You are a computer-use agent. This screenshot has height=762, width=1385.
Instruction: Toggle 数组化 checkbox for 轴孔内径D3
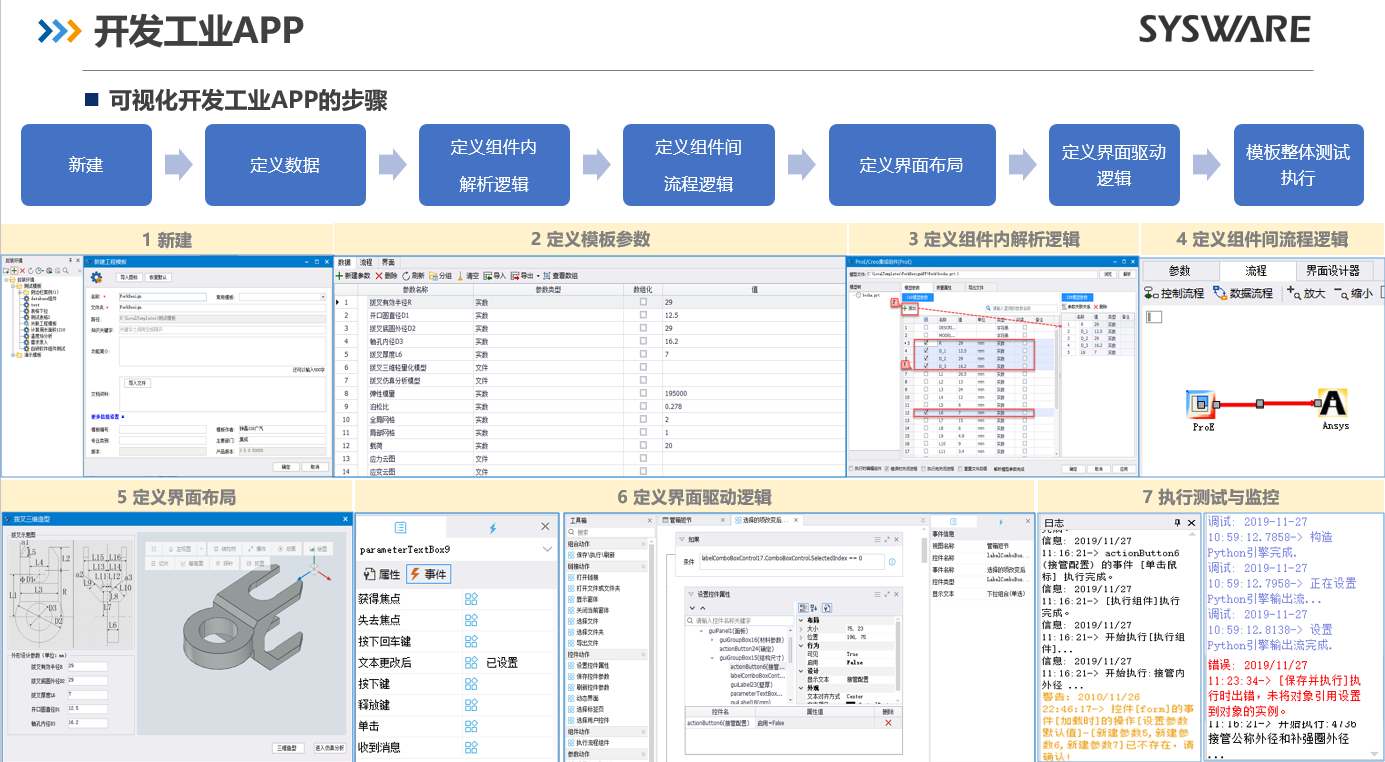pyautogui.click(x=642, y=341)
